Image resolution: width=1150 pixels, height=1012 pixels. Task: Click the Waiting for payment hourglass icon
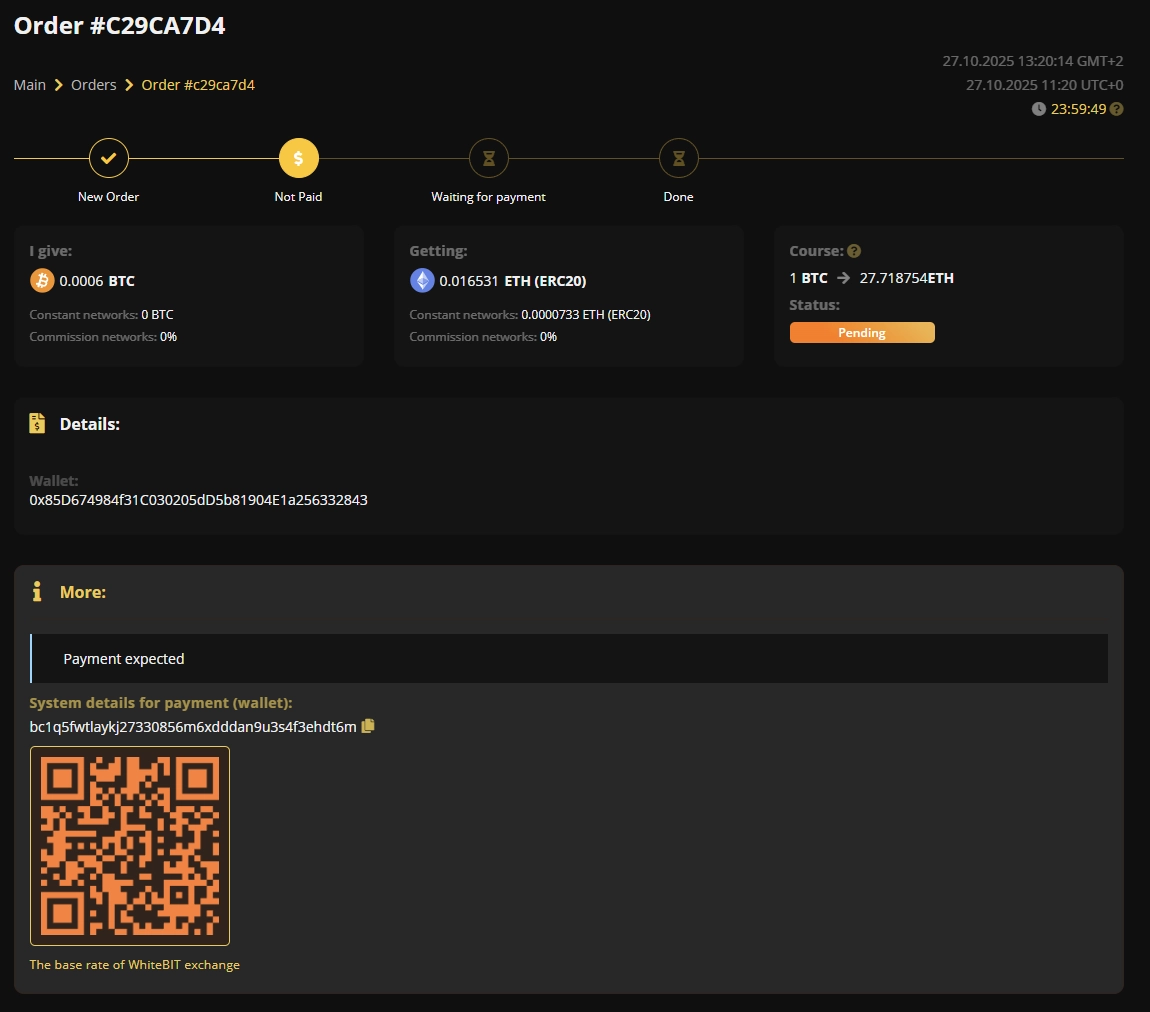pos(488,158)
